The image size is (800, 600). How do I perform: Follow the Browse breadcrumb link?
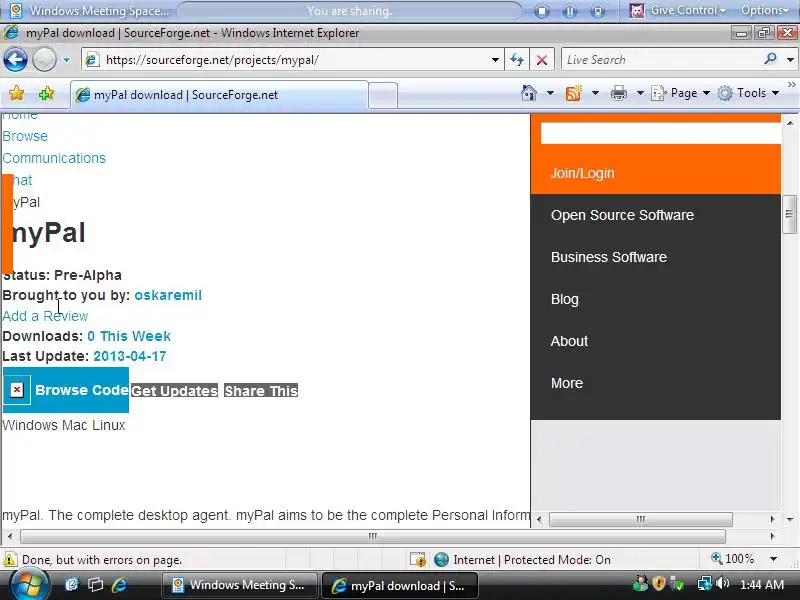(x=25, y=136)
